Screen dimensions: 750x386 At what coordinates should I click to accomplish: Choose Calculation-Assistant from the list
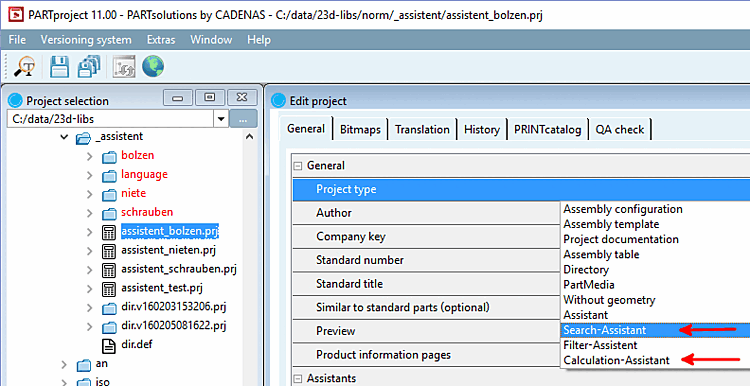[617, 360]
